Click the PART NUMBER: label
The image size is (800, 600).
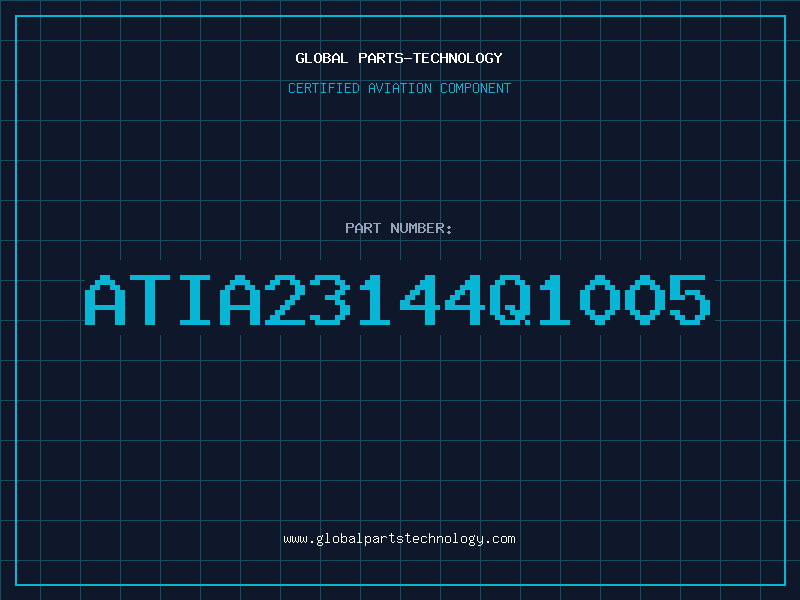tap(399, 228)
